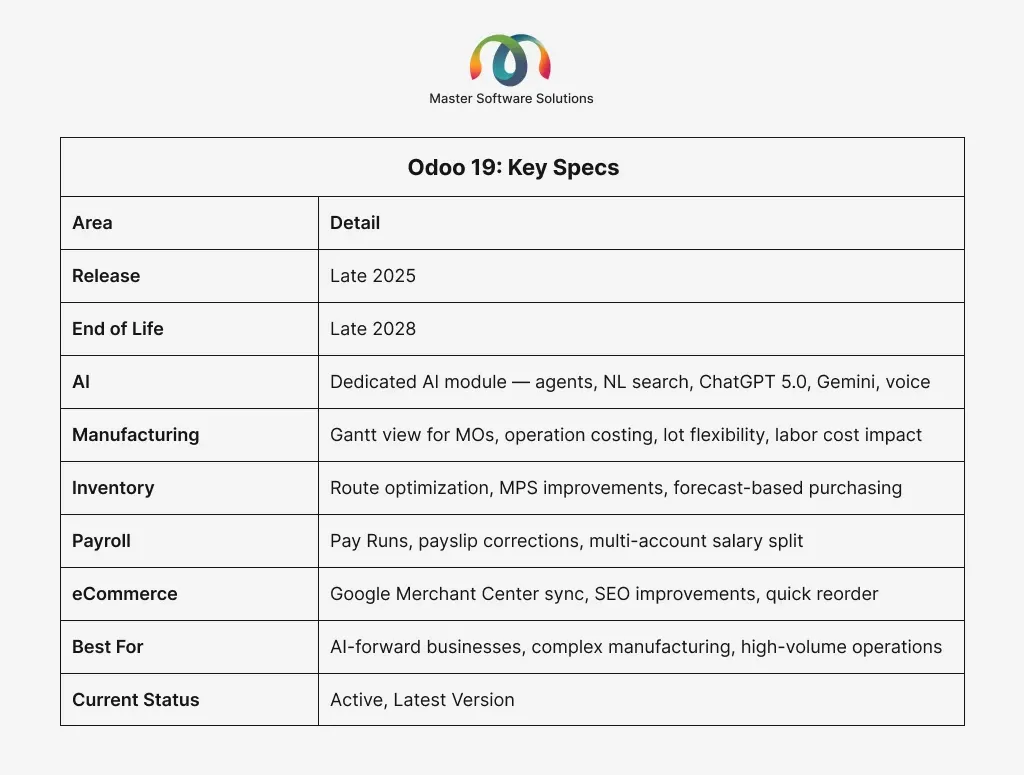The width and height of the screenshot is (1024, 775).
Task: Click the Detail column header
Action: coord(355,223)
